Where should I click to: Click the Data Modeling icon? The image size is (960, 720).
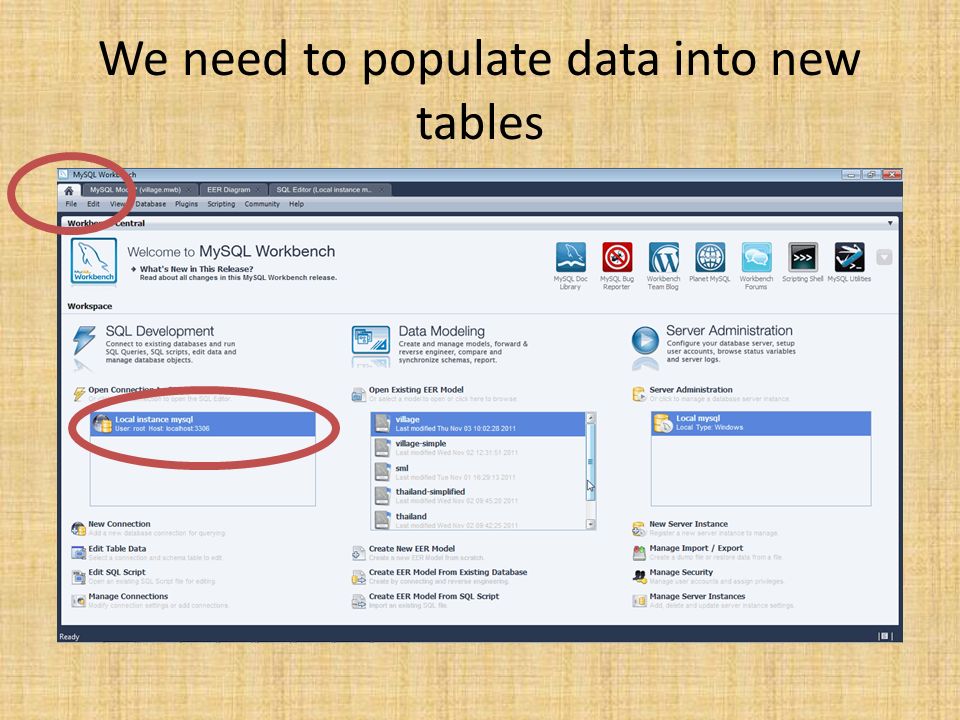tap(371, 340)
